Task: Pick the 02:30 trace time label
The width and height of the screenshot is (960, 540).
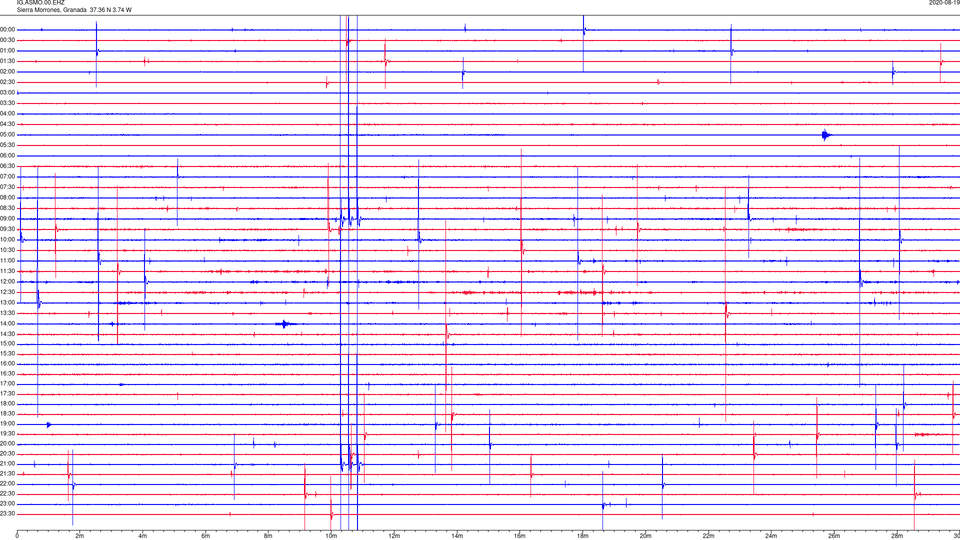Action: click(8, 82)
